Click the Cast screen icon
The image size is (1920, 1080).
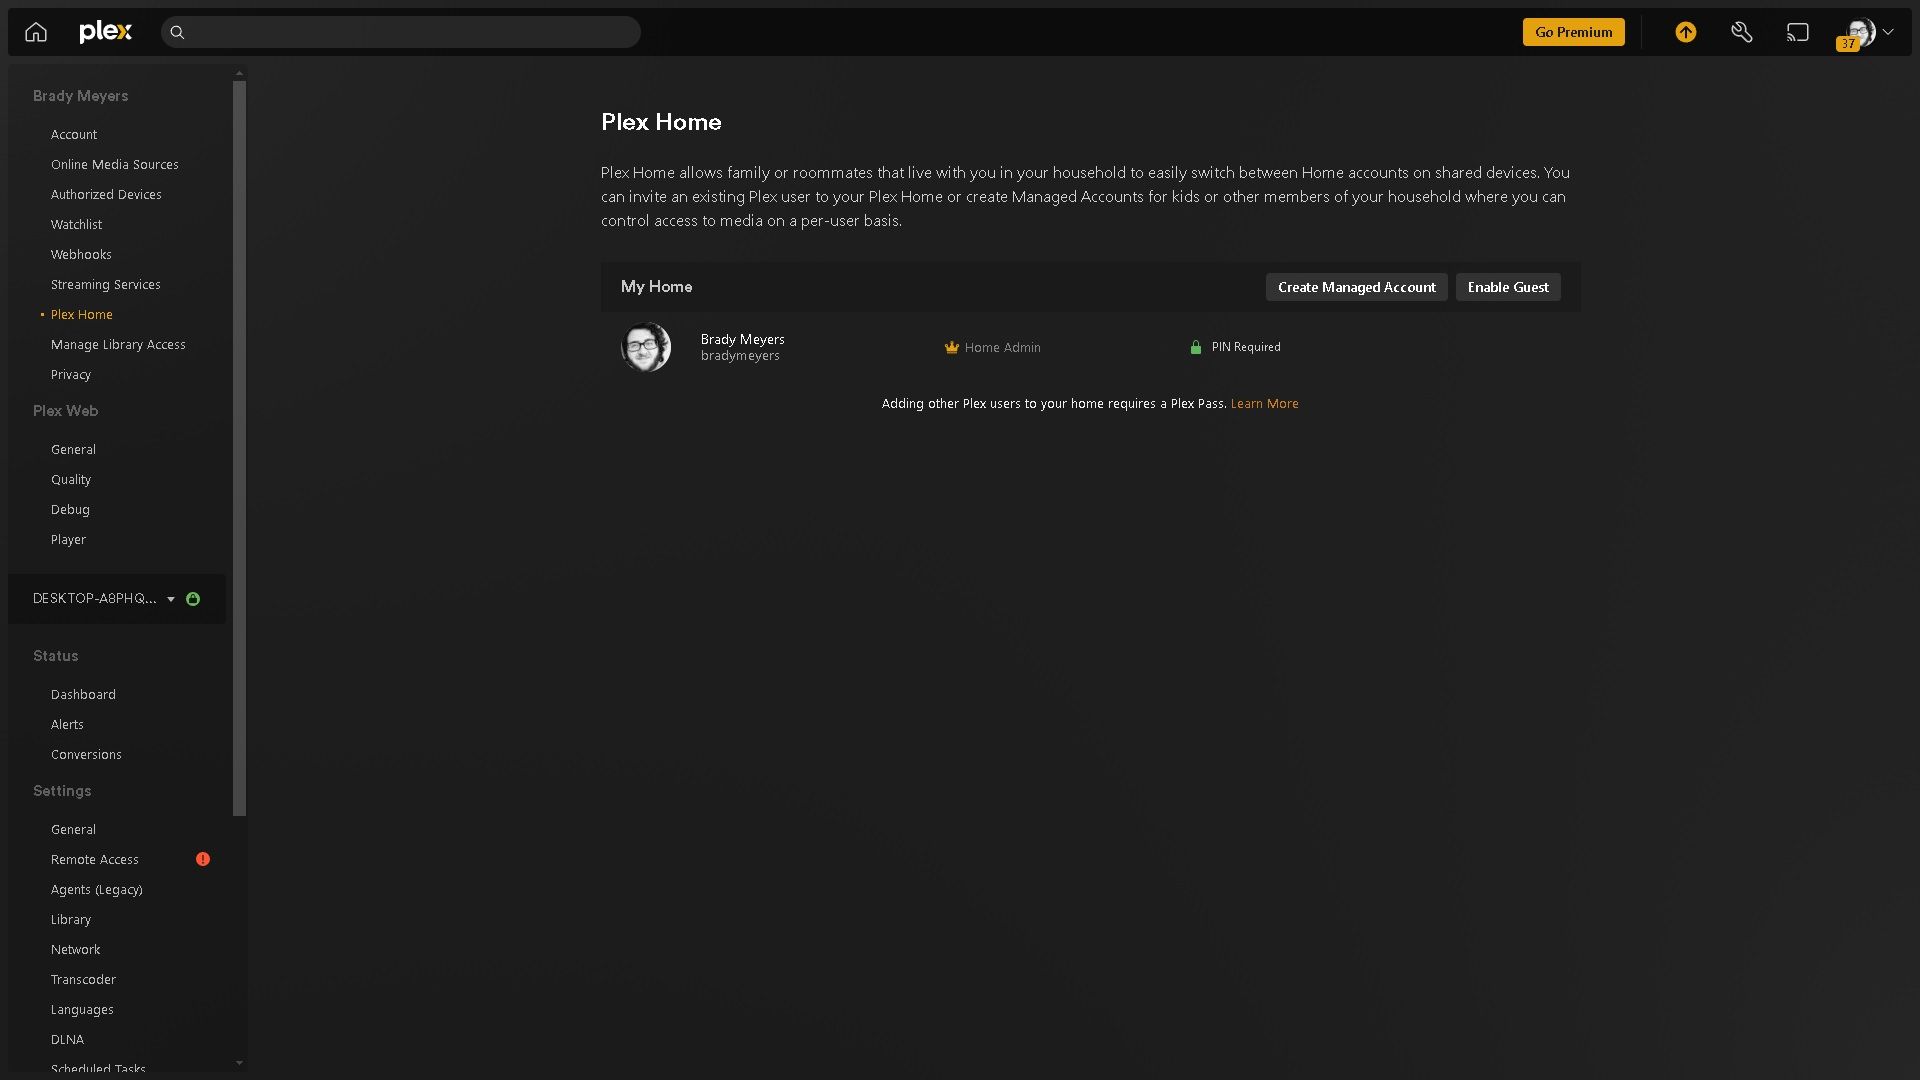[1798, 32]
